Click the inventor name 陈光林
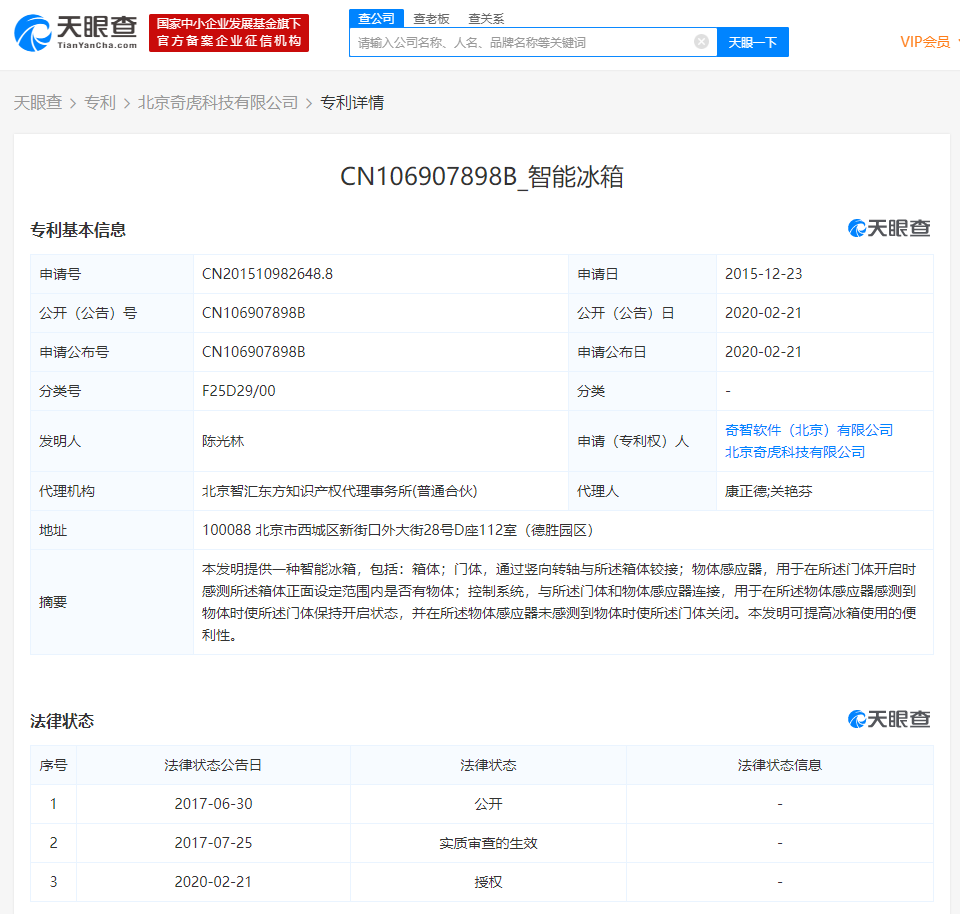This screenshot has width=960, height=914. pyautogui.click(x=223, y=441)
